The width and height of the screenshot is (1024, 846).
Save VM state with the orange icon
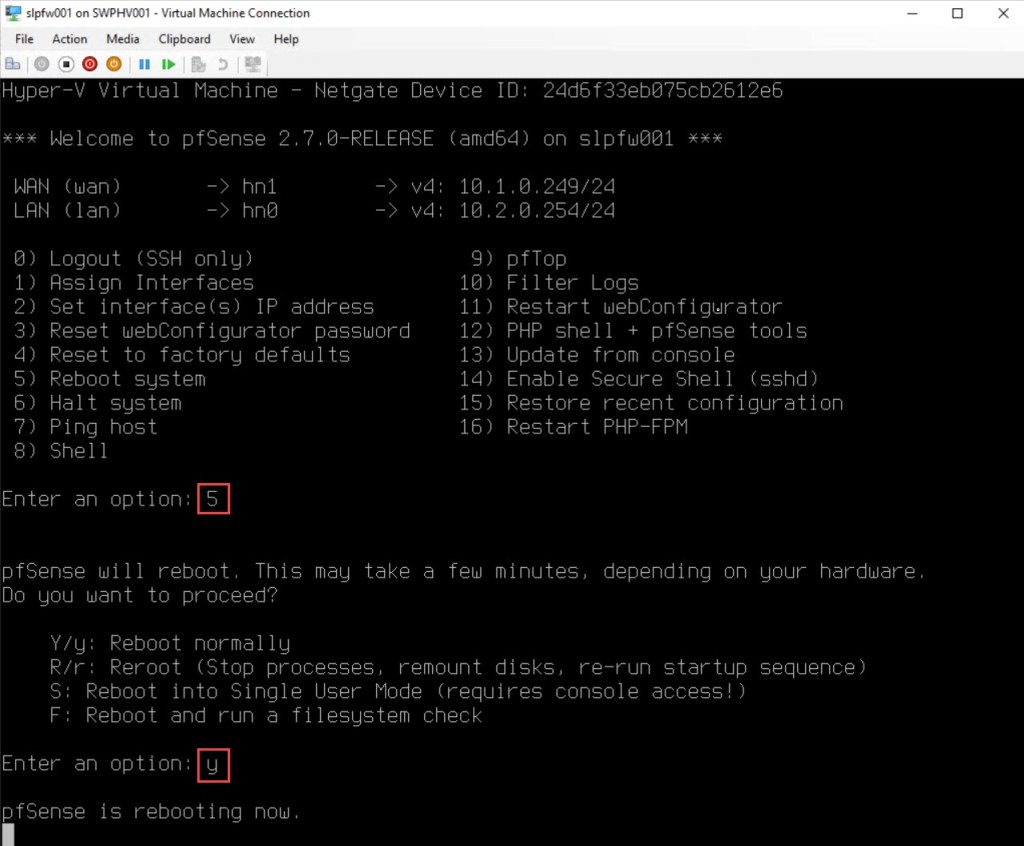click(114, 64)
